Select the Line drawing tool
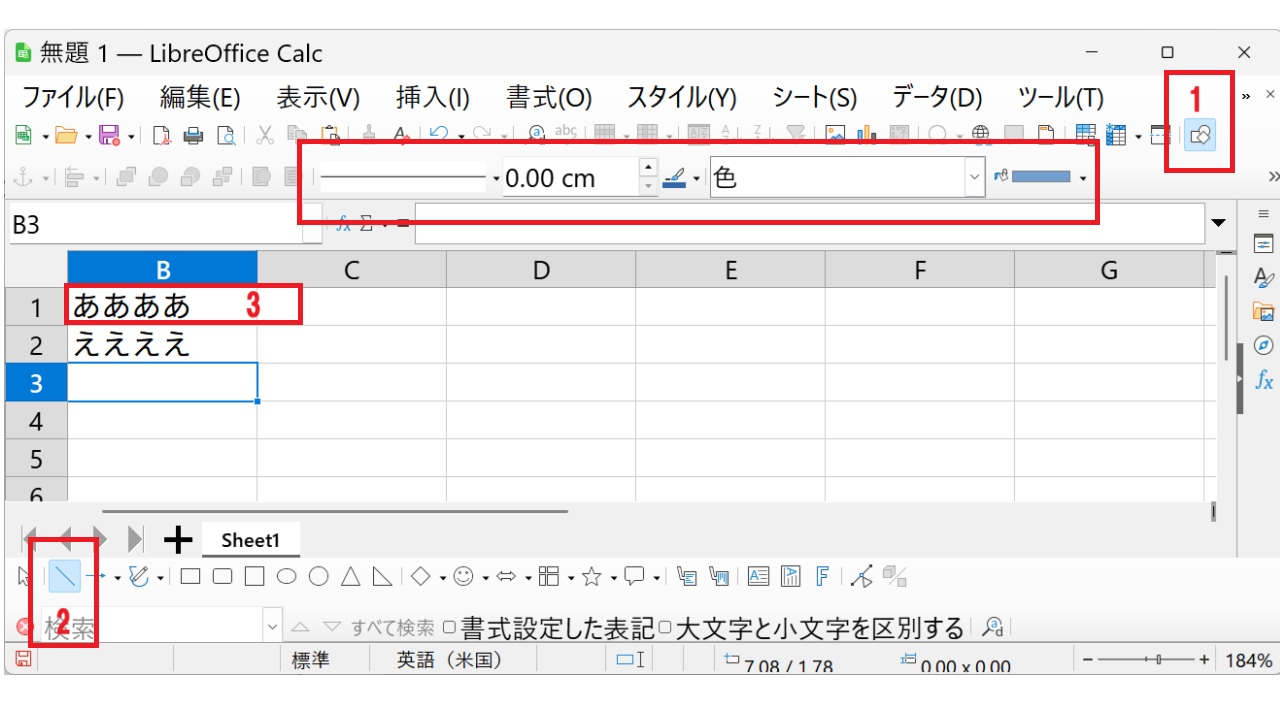Viewport: 1280px width, 720px height. pyautogui.click(x=65, y=576)
